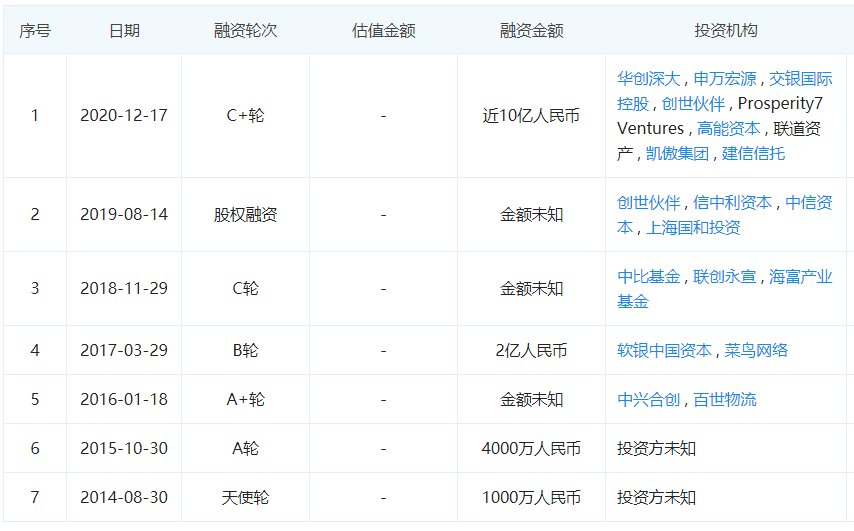Open the 华创深大 investor link

coord(648,79)
